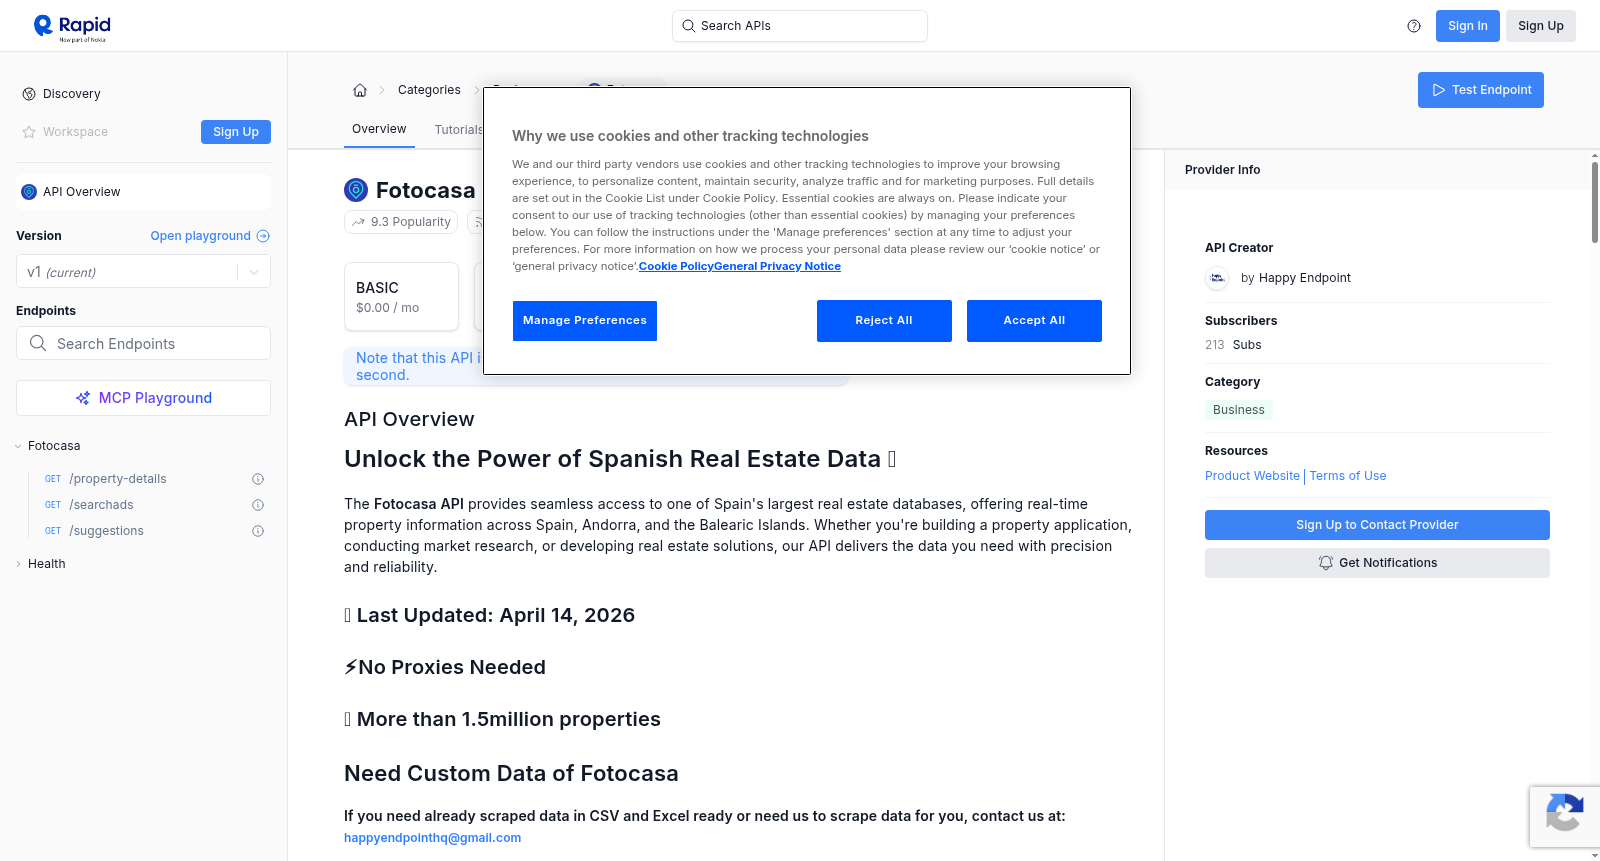This screenshot has width=1600, height=861.
Task: Click Sign Up to Contact Provider
Action: point(1377,525)
